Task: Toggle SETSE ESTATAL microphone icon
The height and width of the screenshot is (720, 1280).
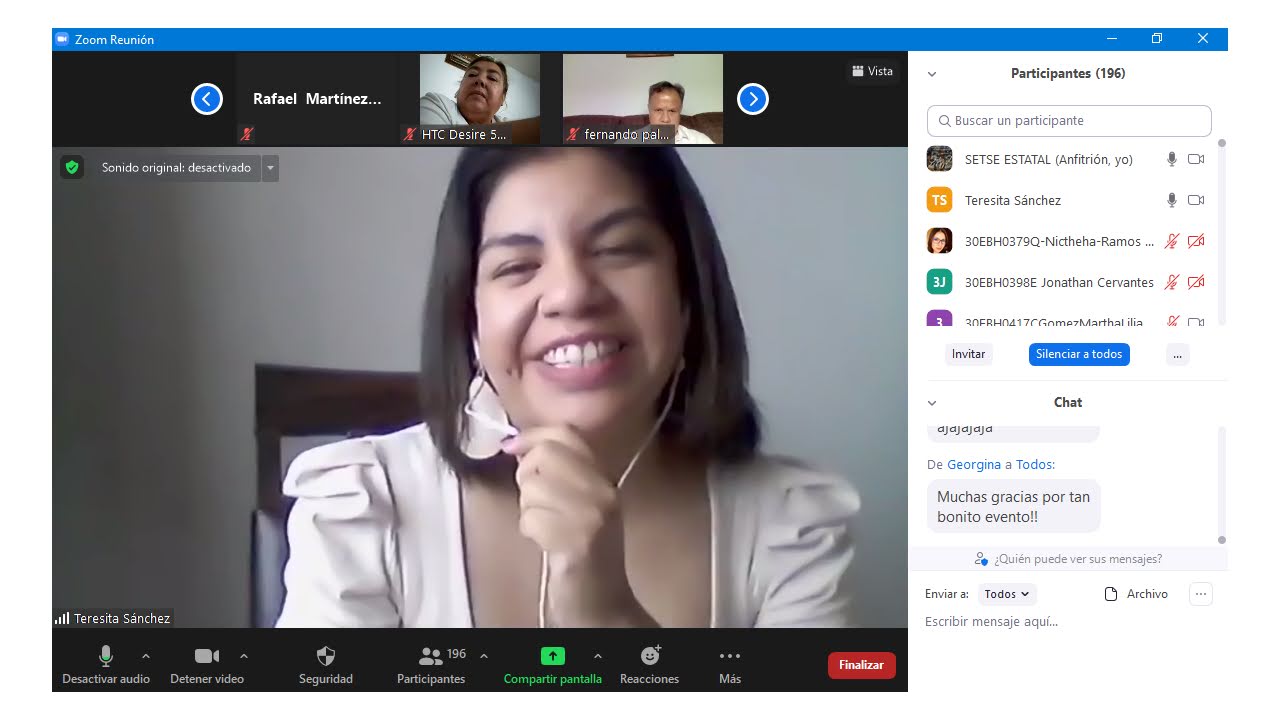Action: [x=1172, y=159]
